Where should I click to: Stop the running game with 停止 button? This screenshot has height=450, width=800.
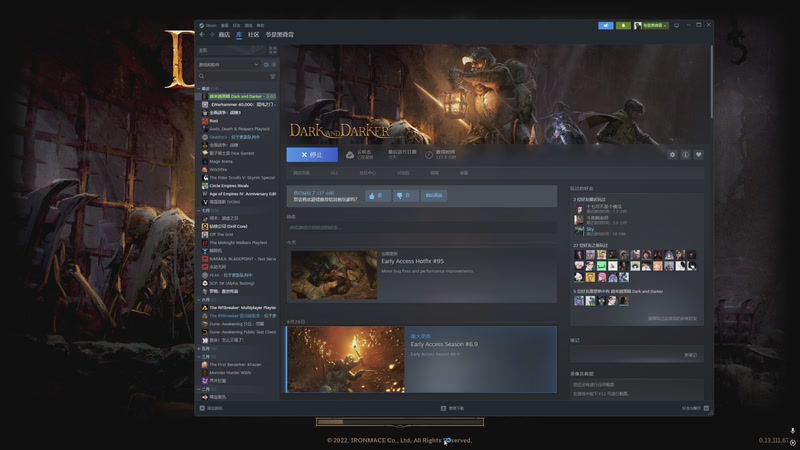coord(312,155)
